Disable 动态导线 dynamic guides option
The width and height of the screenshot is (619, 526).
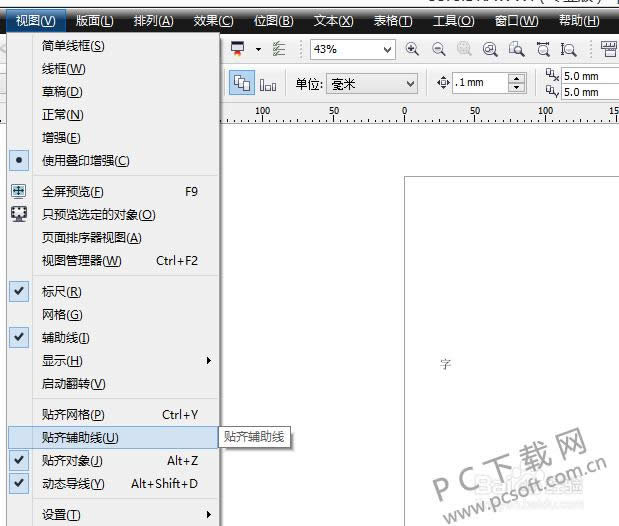tap(73, 484)
